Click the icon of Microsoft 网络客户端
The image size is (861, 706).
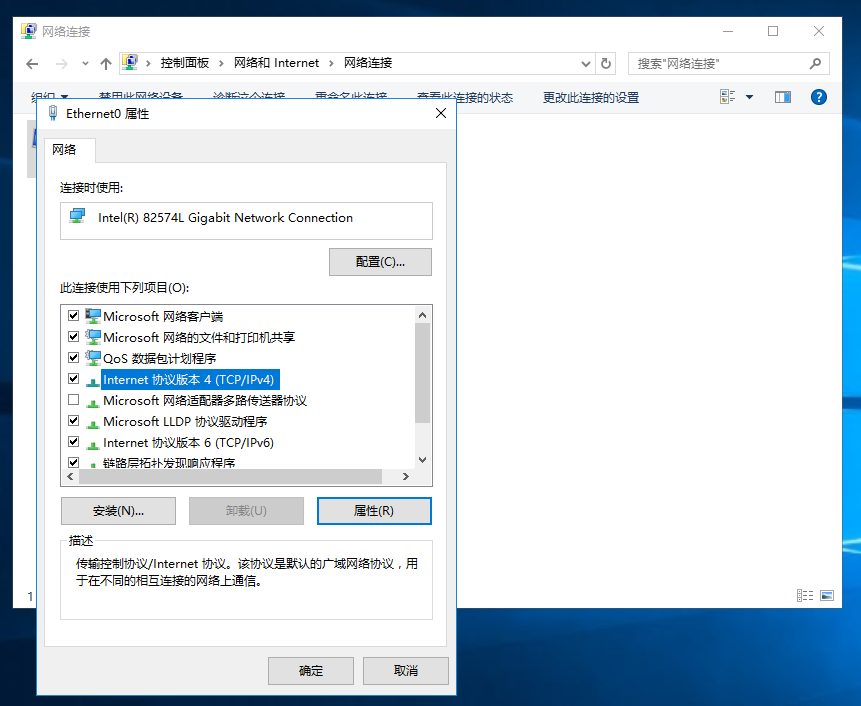93,316
